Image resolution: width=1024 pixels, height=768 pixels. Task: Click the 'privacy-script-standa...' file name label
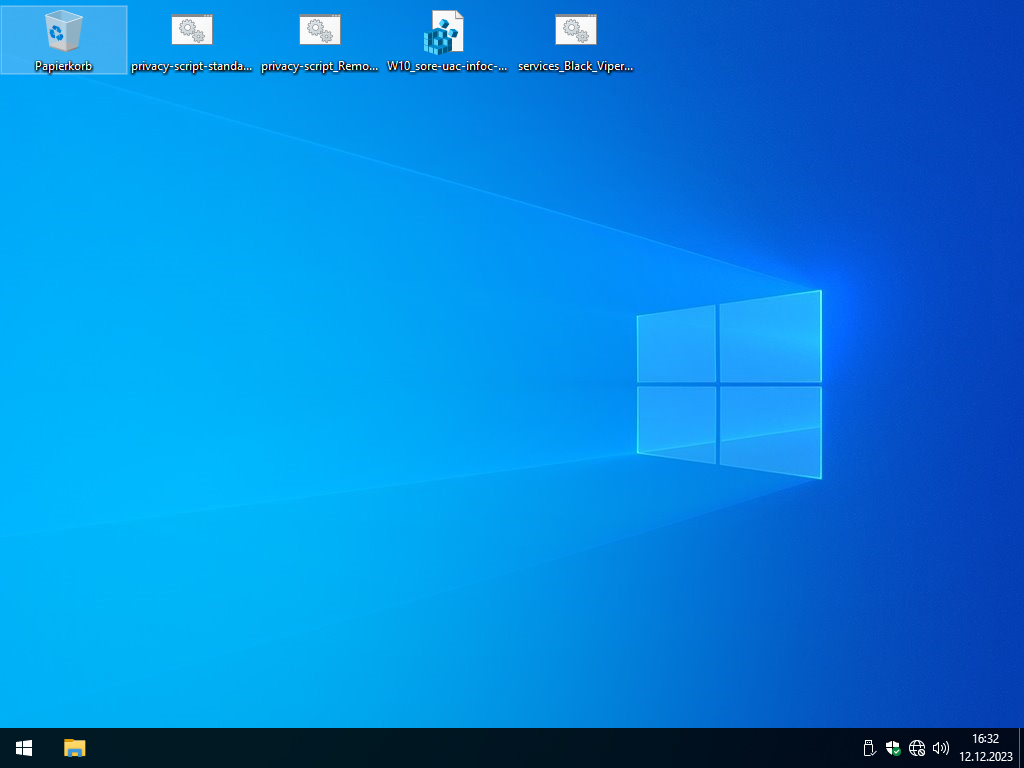(191, 66)
